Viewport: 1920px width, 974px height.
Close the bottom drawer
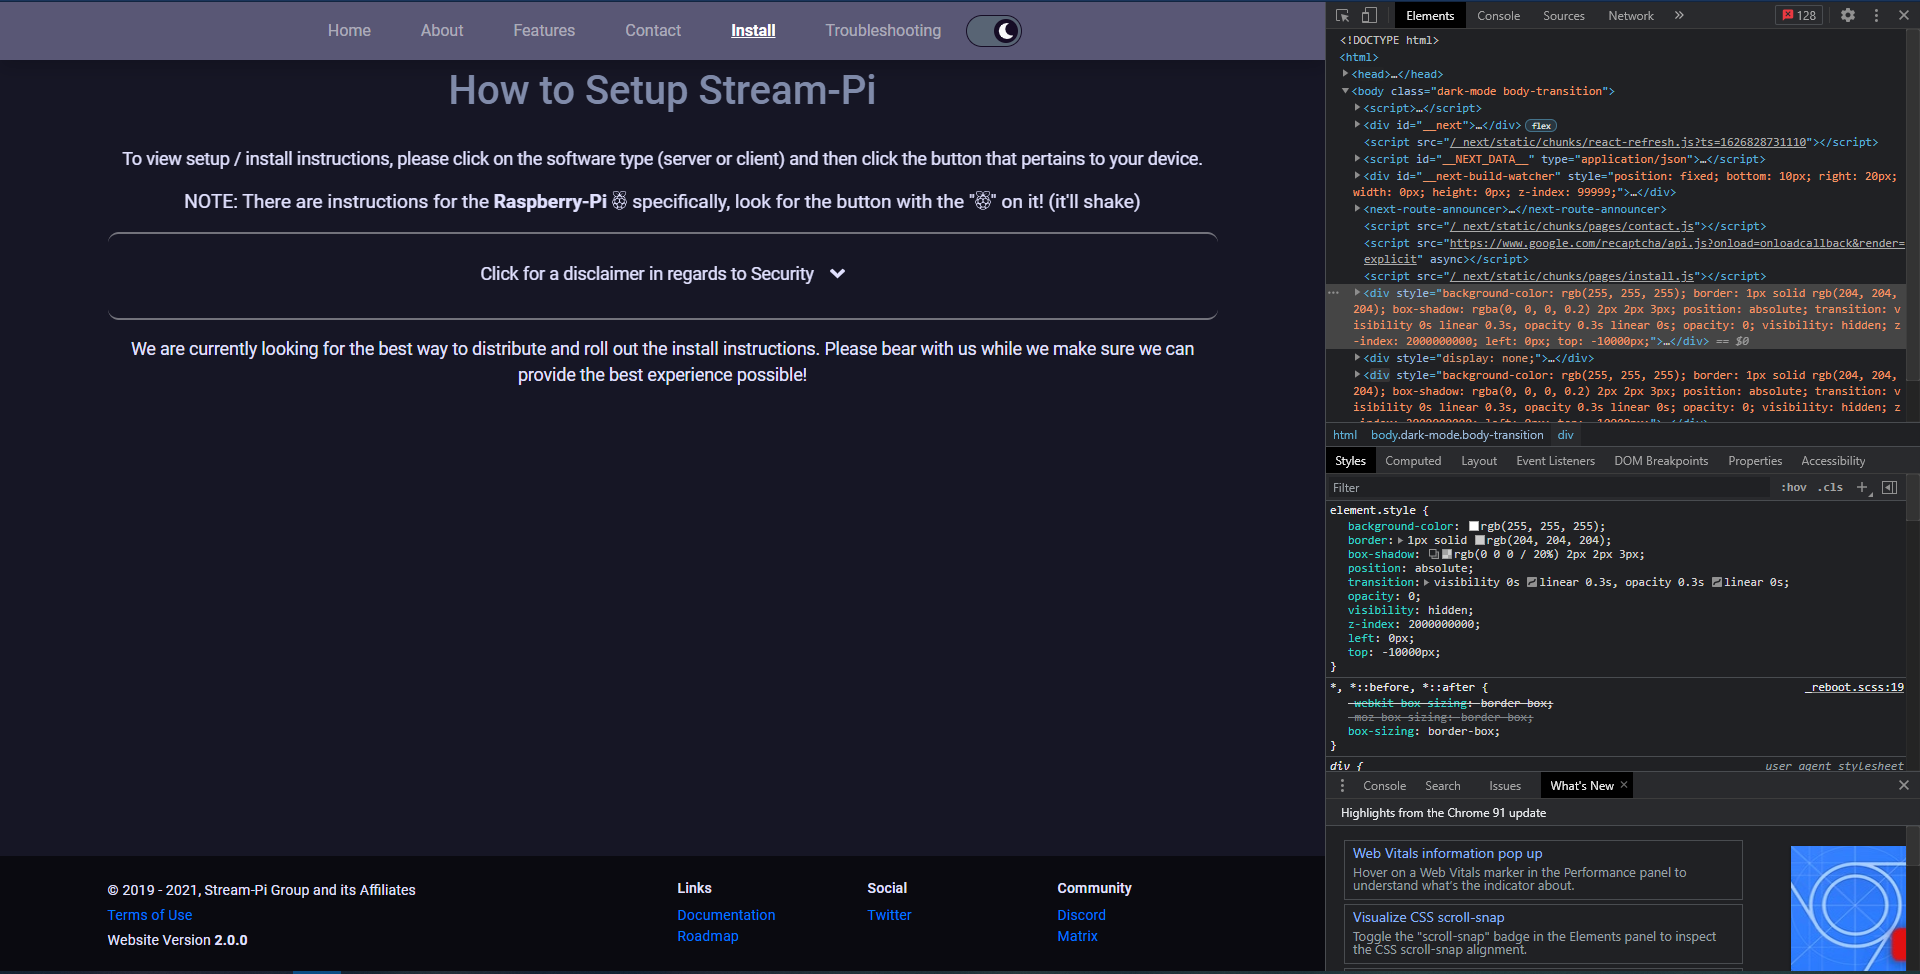tap(1904, 786)
